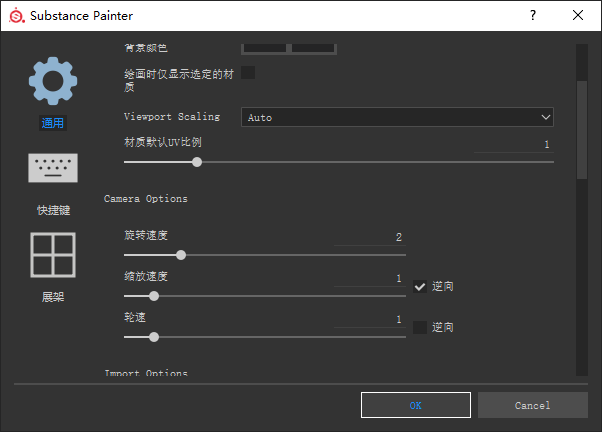Select the 快捷键 tab label
This screenshot has height=432, width=602.
point(52,210)
